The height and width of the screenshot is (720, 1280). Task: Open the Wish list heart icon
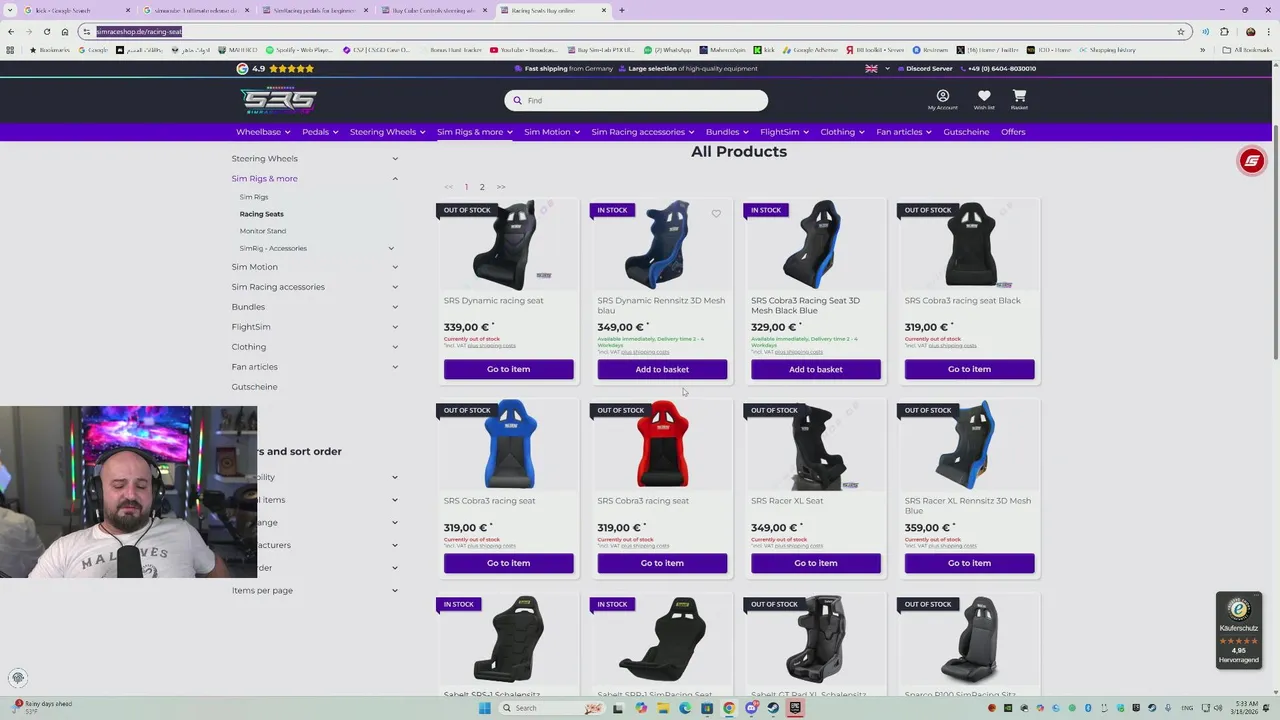[x=984, y=97]
